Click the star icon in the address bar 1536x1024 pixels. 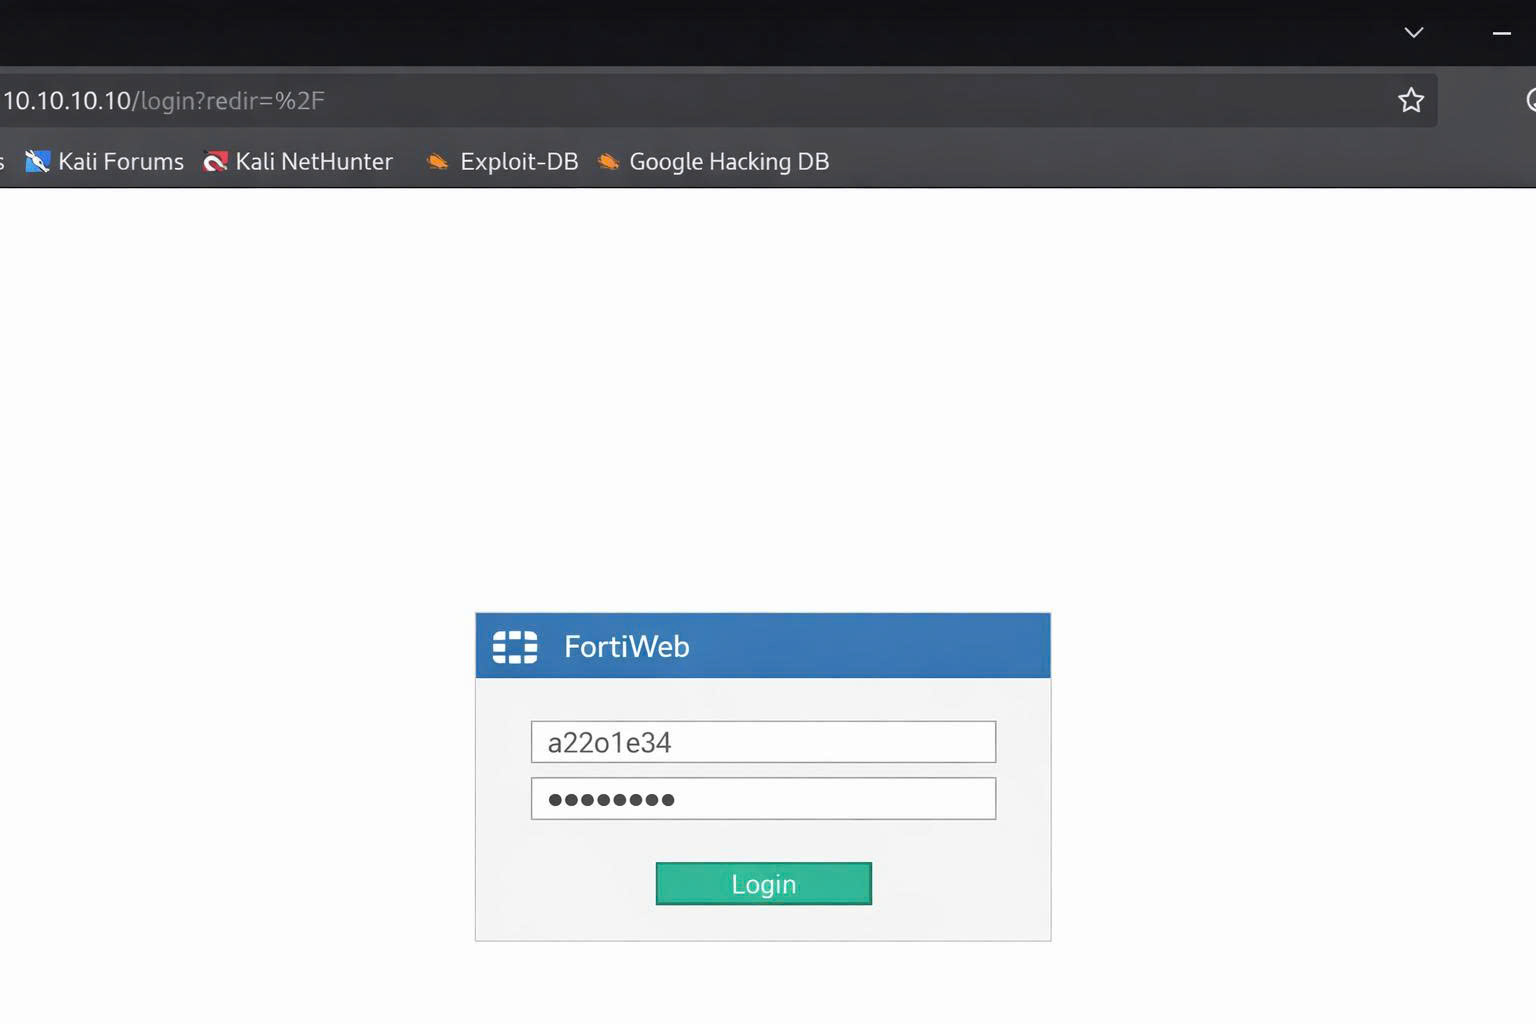1410,99
